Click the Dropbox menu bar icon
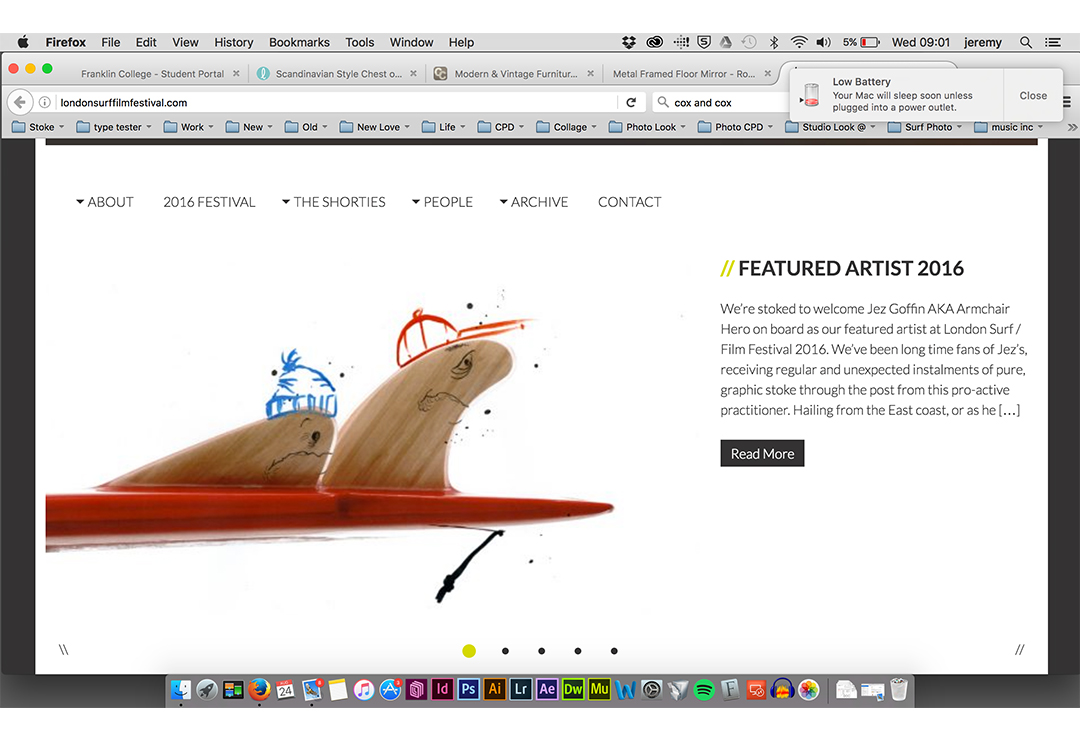Viewport: 1080px width, 740px height. (x=628, y=42)
